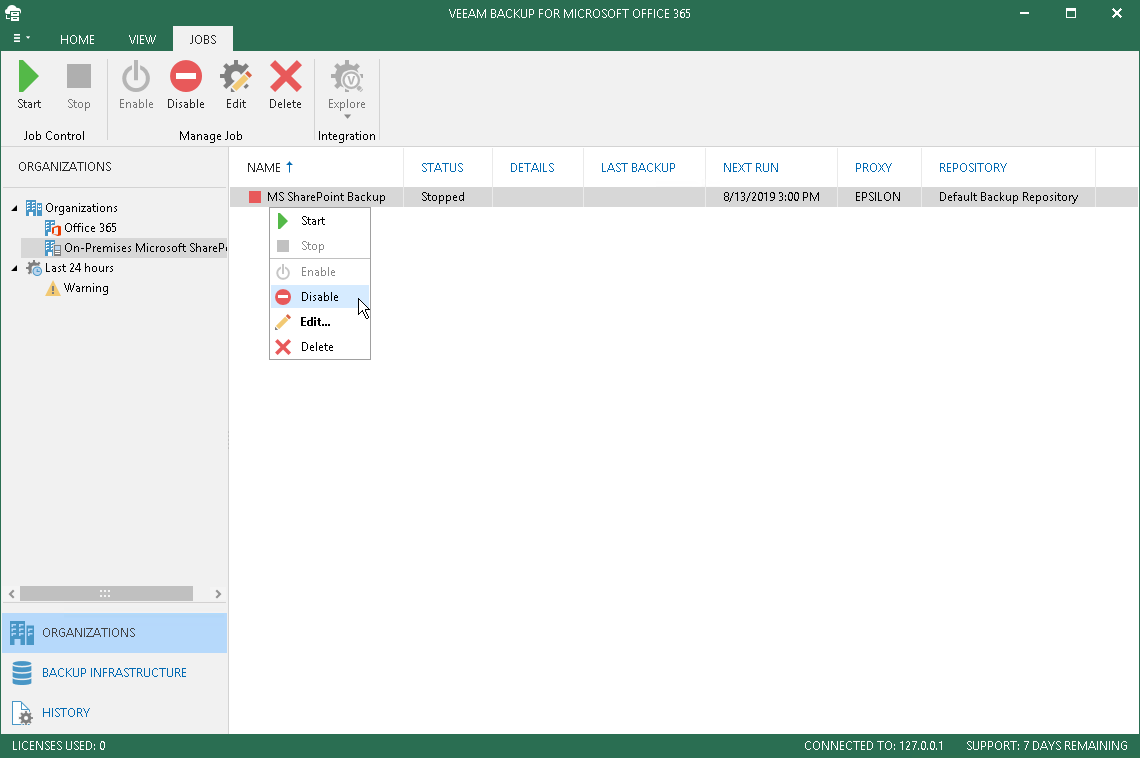
Task: Click CONNECTED TO: 127.0.0.1 status text
Action: click(x=873, y=746)
